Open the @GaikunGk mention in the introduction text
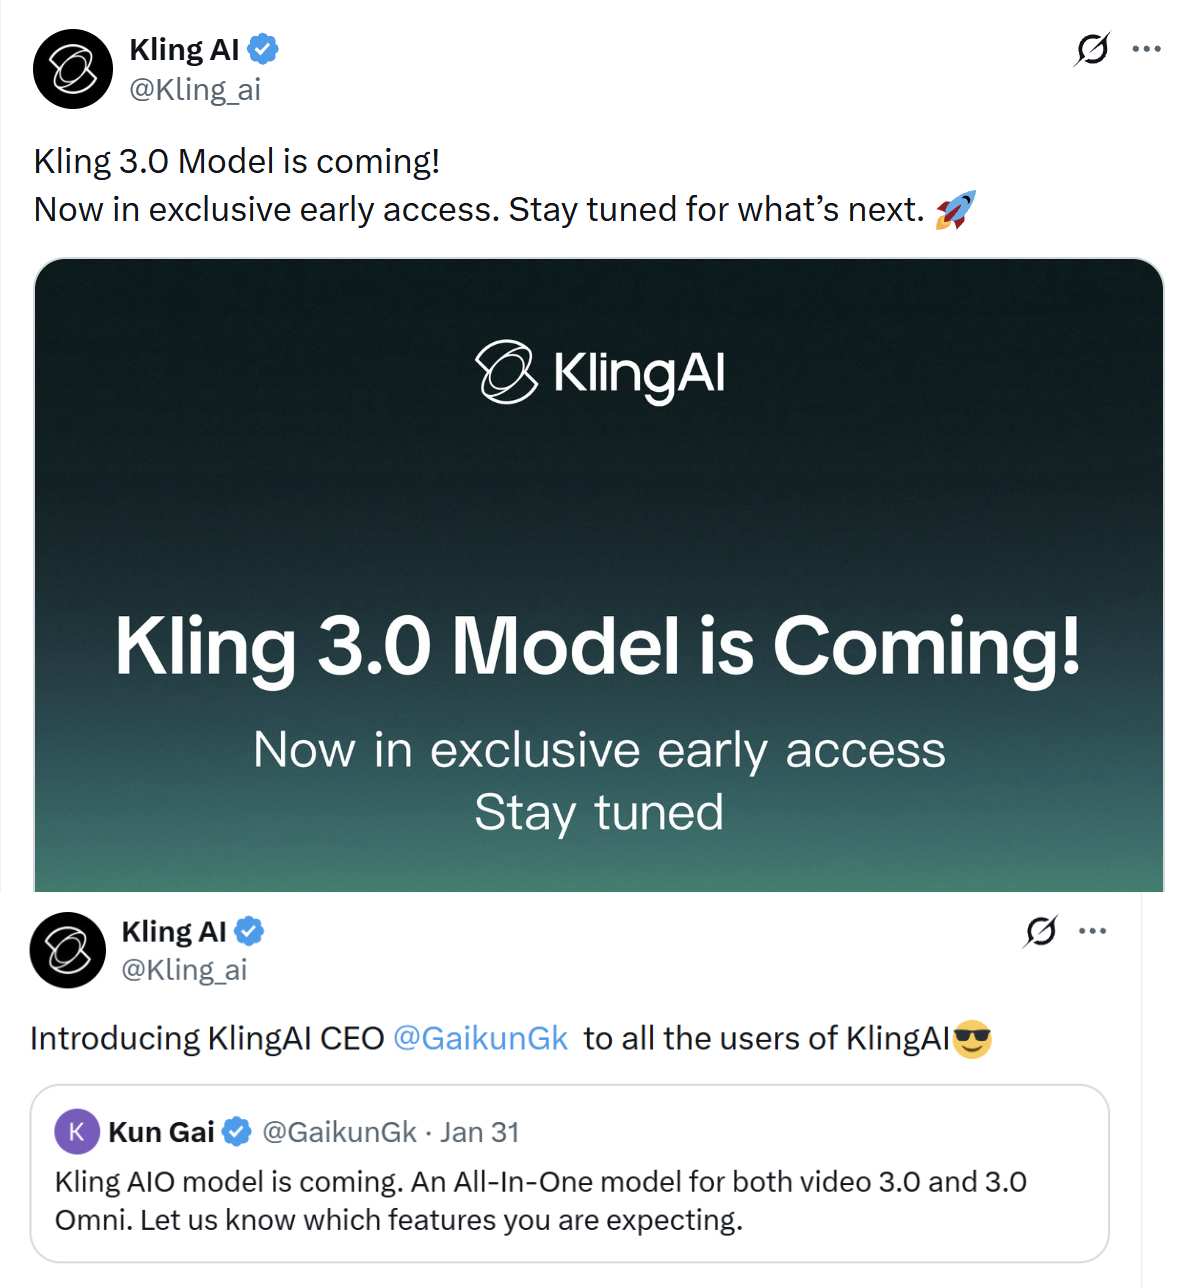This screenshot has width=1196, height=1288. tap(481, 1039)
